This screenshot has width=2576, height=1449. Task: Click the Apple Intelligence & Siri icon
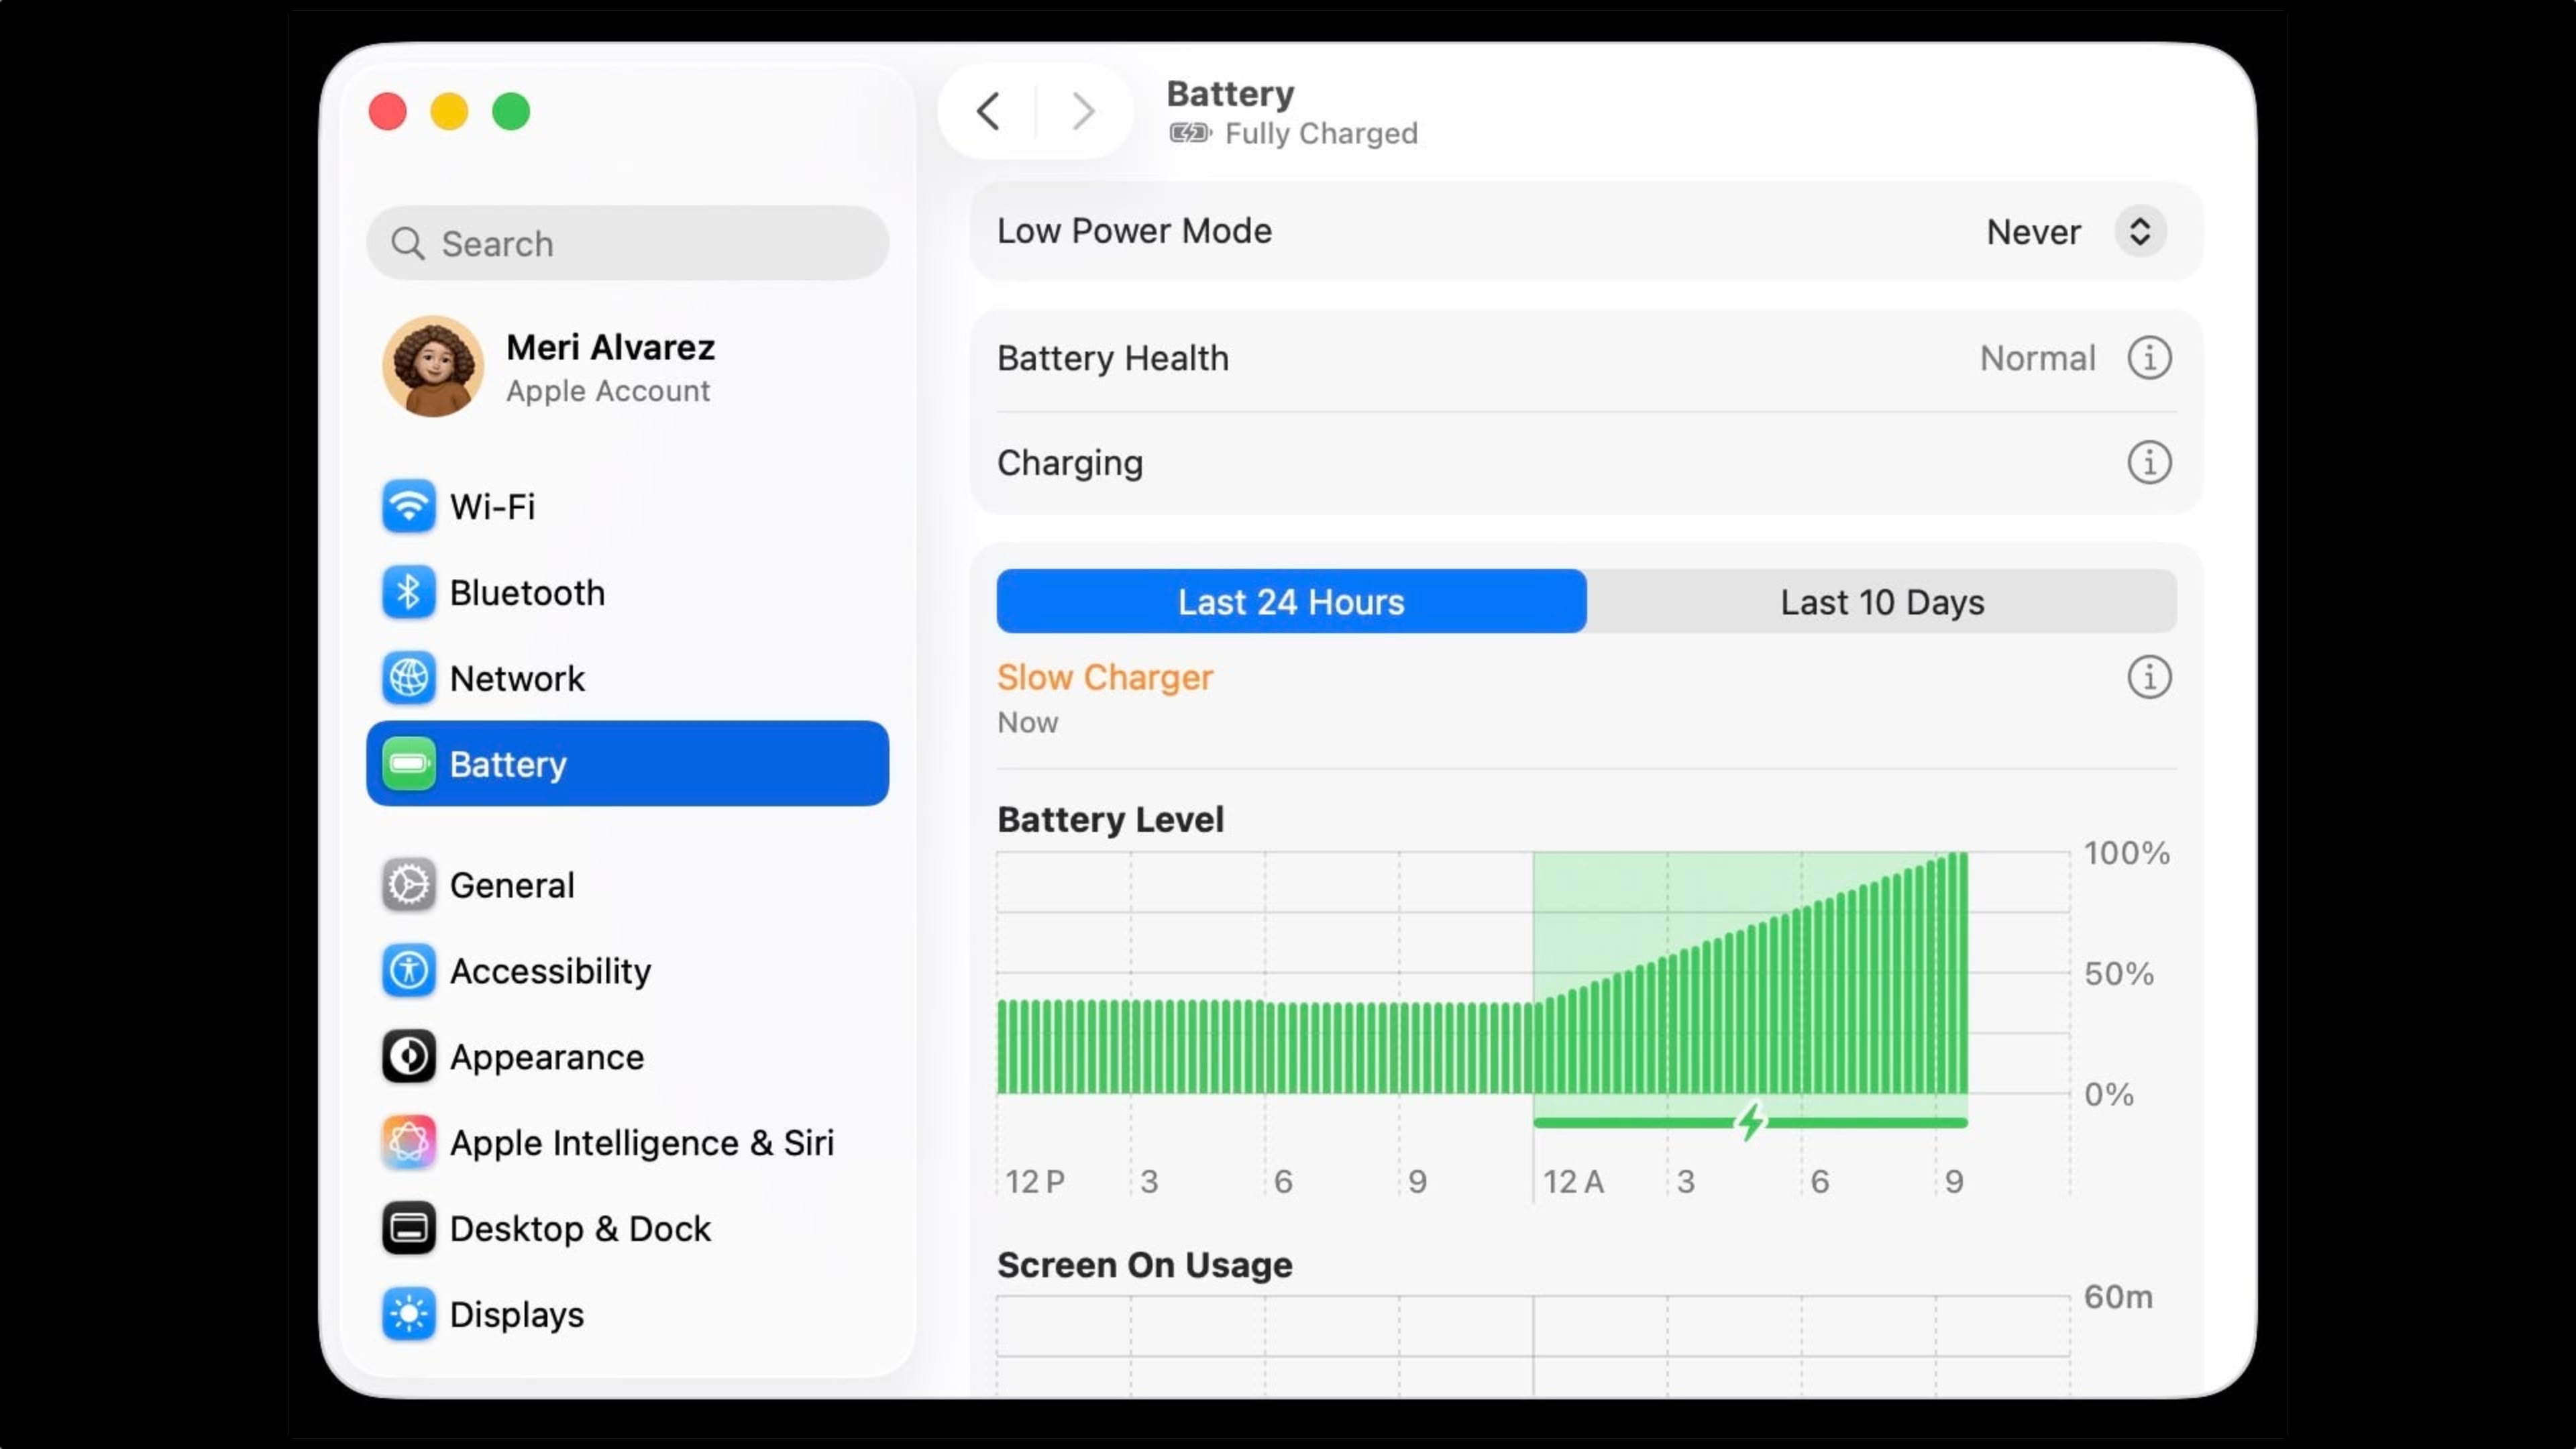coord(409,1141)
